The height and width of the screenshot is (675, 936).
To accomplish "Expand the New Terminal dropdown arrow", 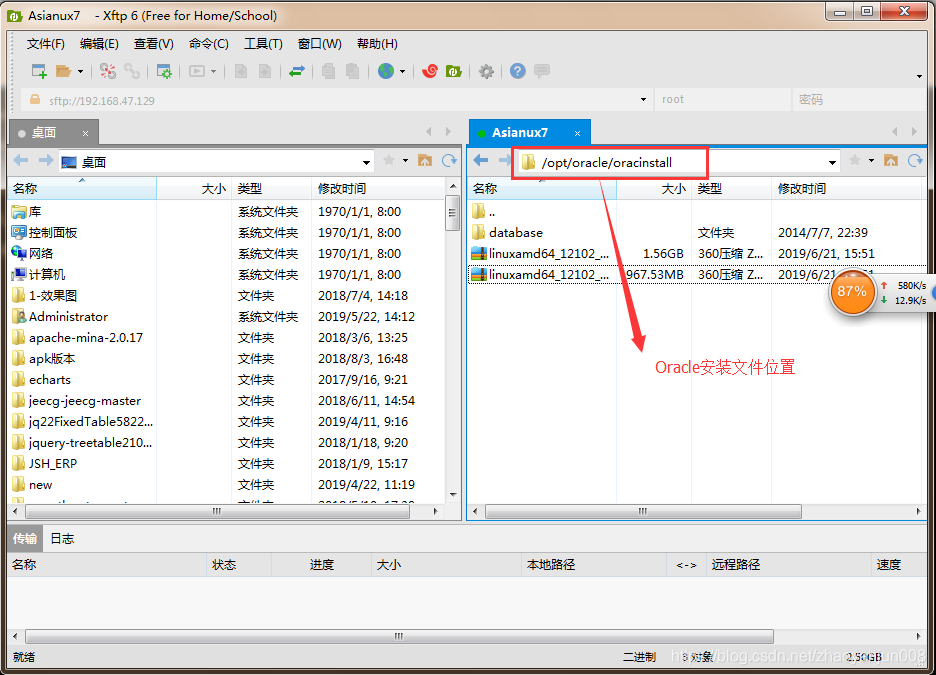I will point(213,72).
